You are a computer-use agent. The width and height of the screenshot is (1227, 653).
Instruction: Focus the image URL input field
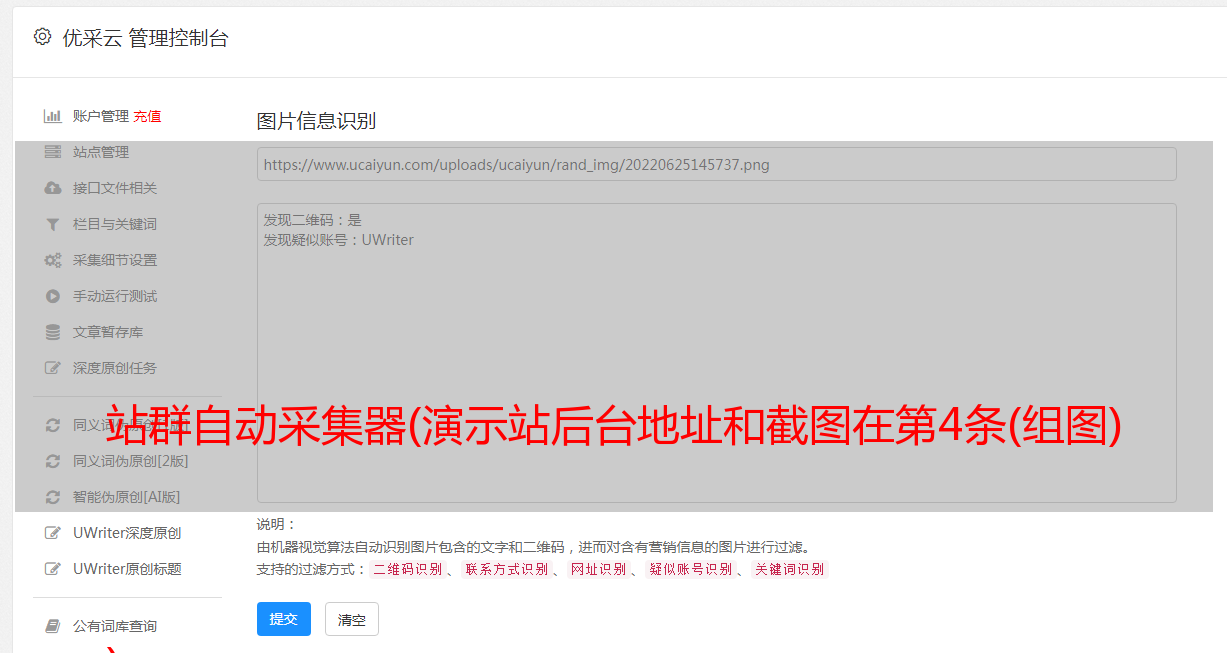pyautogui.click(x=716, y=164)
